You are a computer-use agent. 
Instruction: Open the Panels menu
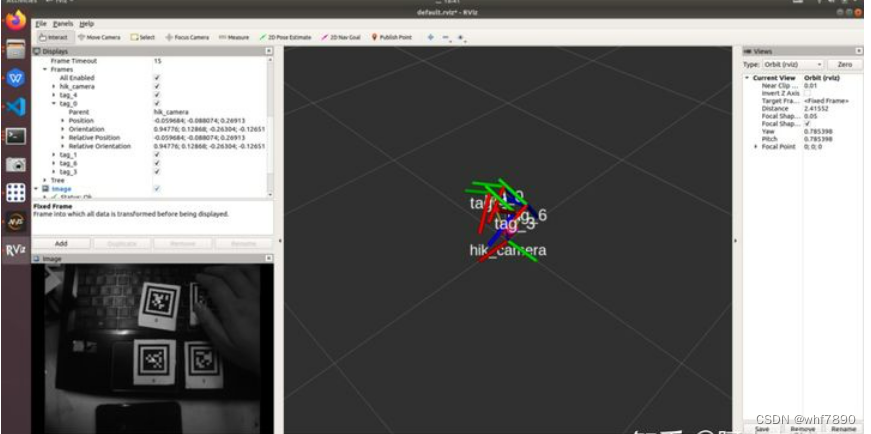pos(63,24)
